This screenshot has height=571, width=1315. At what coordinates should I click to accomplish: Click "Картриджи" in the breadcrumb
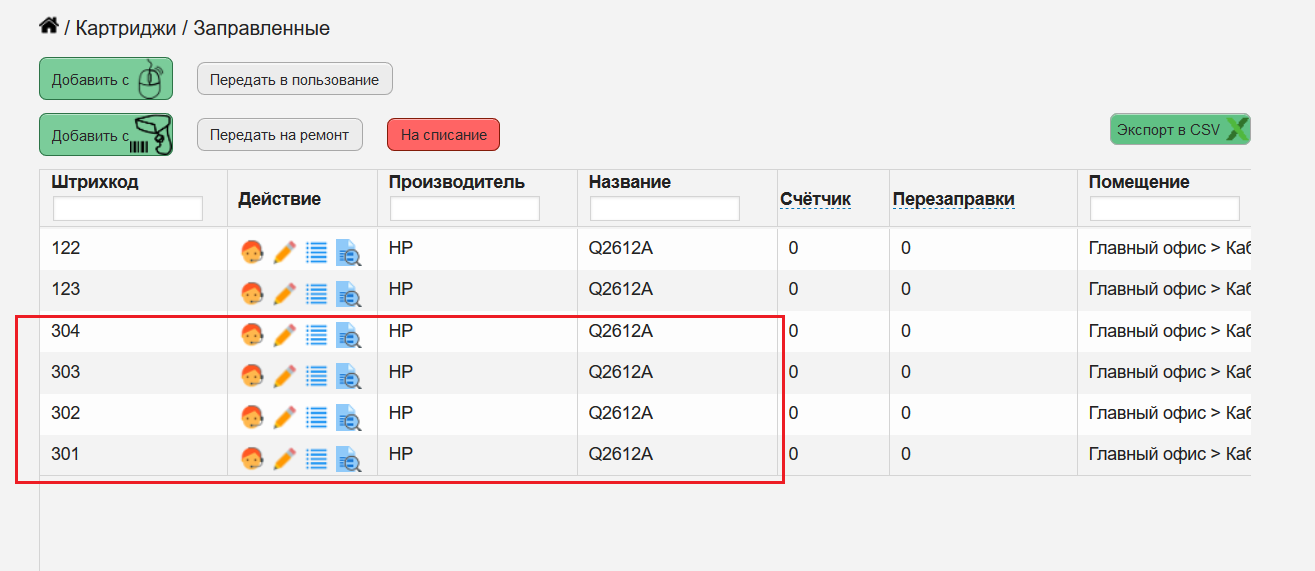click(x=125, y=28)
